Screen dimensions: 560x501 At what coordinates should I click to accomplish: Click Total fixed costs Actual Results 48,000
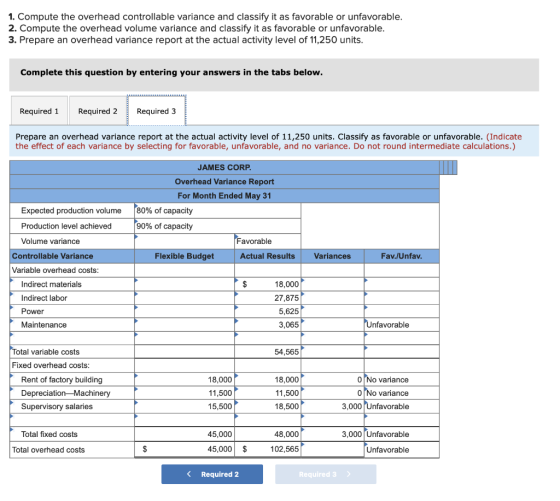268,434
